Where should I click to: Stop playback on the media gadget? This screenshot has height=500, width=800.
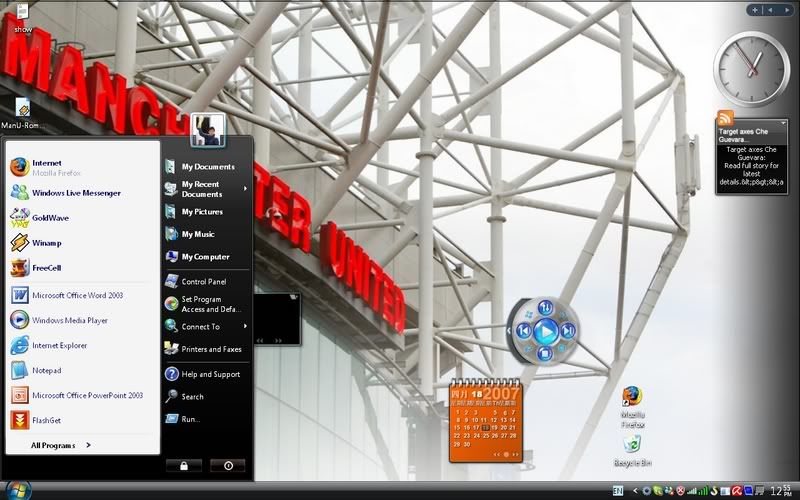tap(545, 353)
